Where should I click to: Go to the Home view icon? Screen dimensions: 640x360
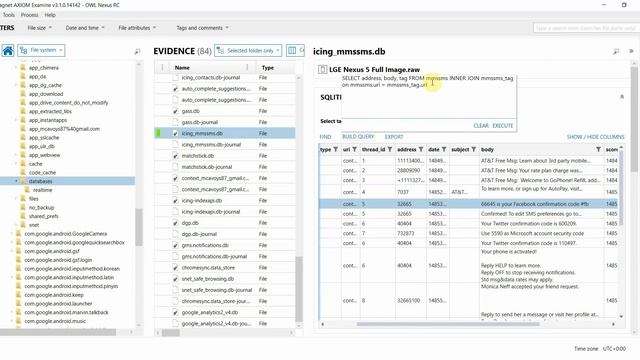(x=8, y=51)
